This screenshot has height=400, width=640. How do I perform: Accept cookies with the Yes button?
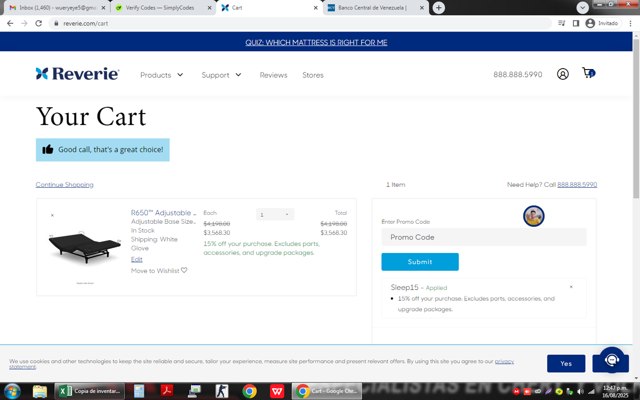coord(566,363)
